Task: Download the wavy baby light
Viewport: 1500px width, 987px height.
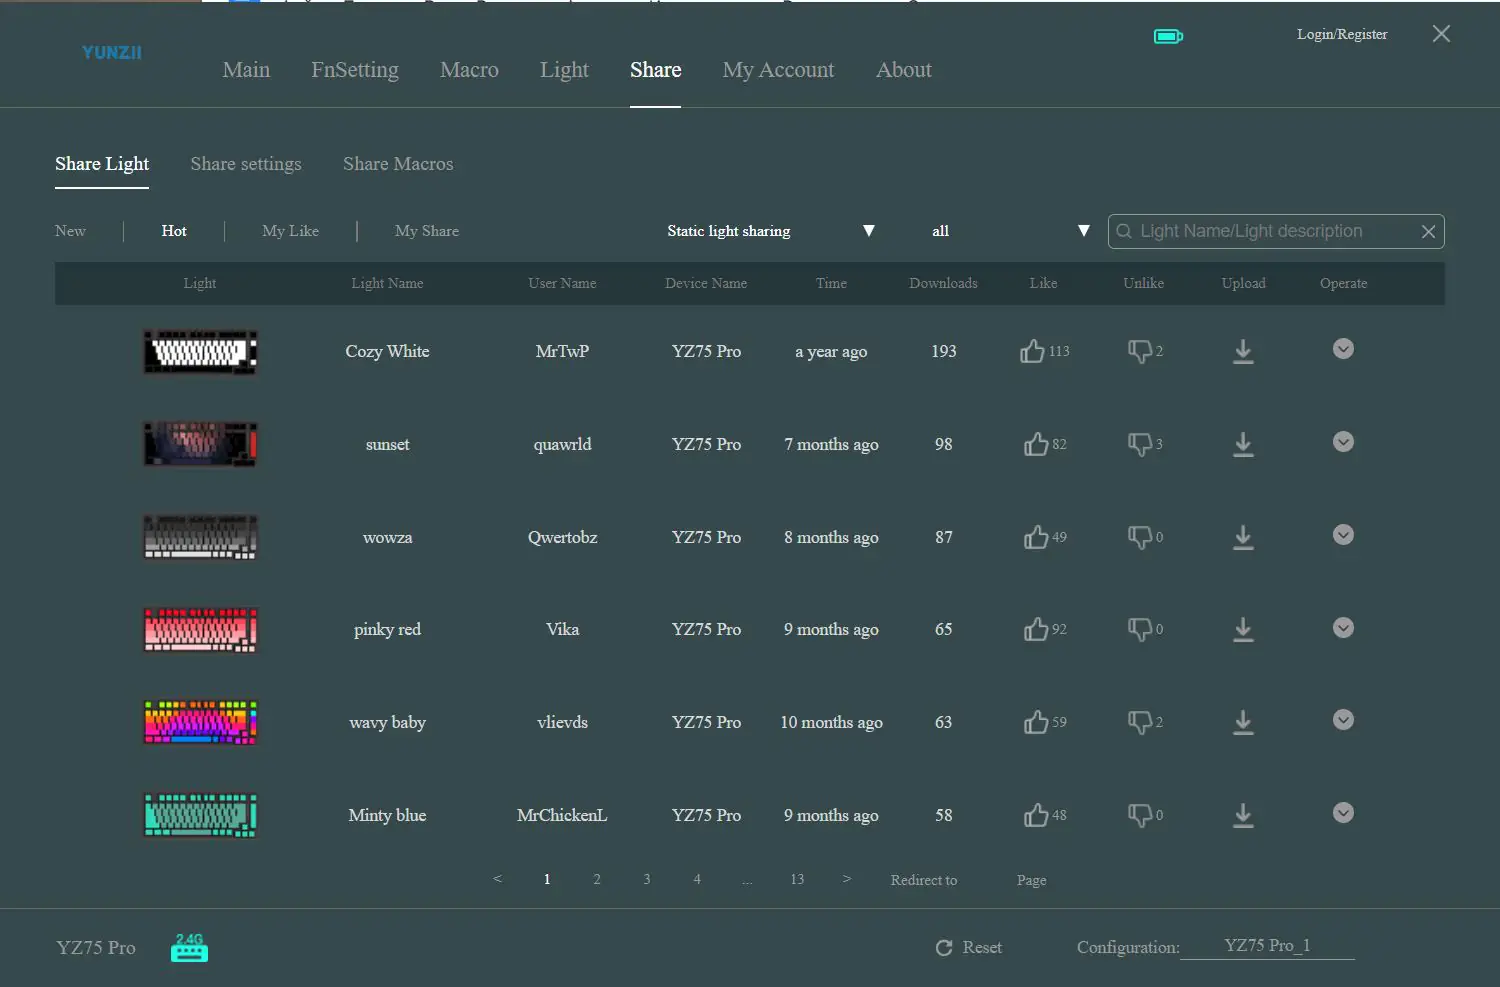Action: click(1243, 723)
